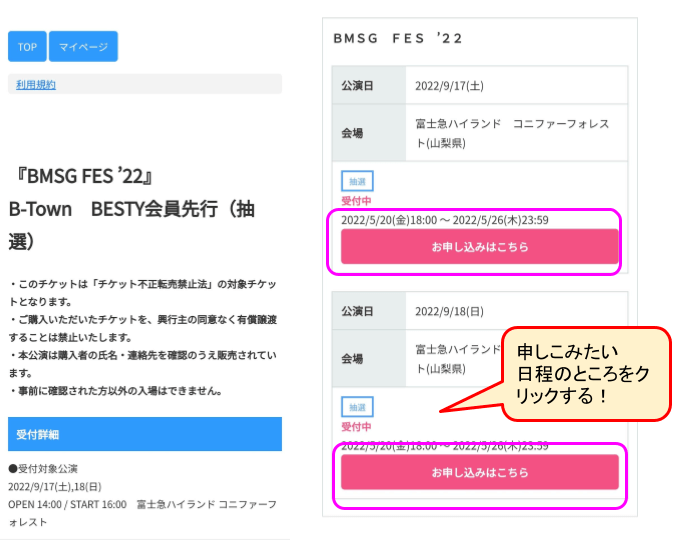Click the OPEN 14:00 / START 16:00 line
Viewport: 686px width, 540px height.
(x=142, y=513)
